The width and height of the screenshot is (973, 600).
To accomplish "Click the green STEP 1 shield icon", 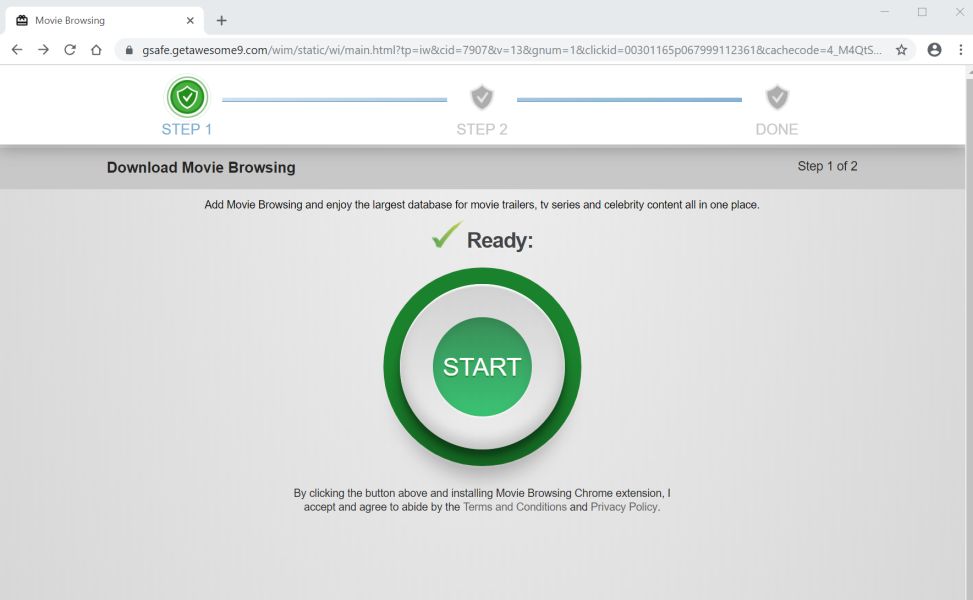I will tap(187, 97).
